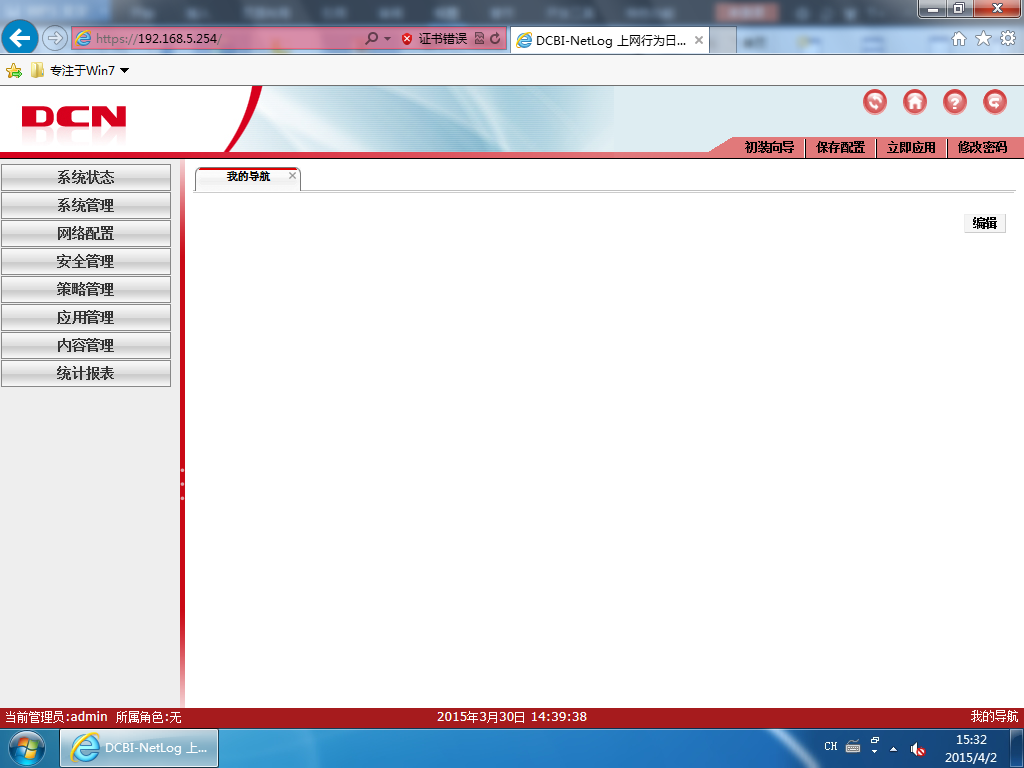The height and width of the screenshot is (768, 1024).
Task: Click 保存配置 to save configuration
Action: coord(840,148)
